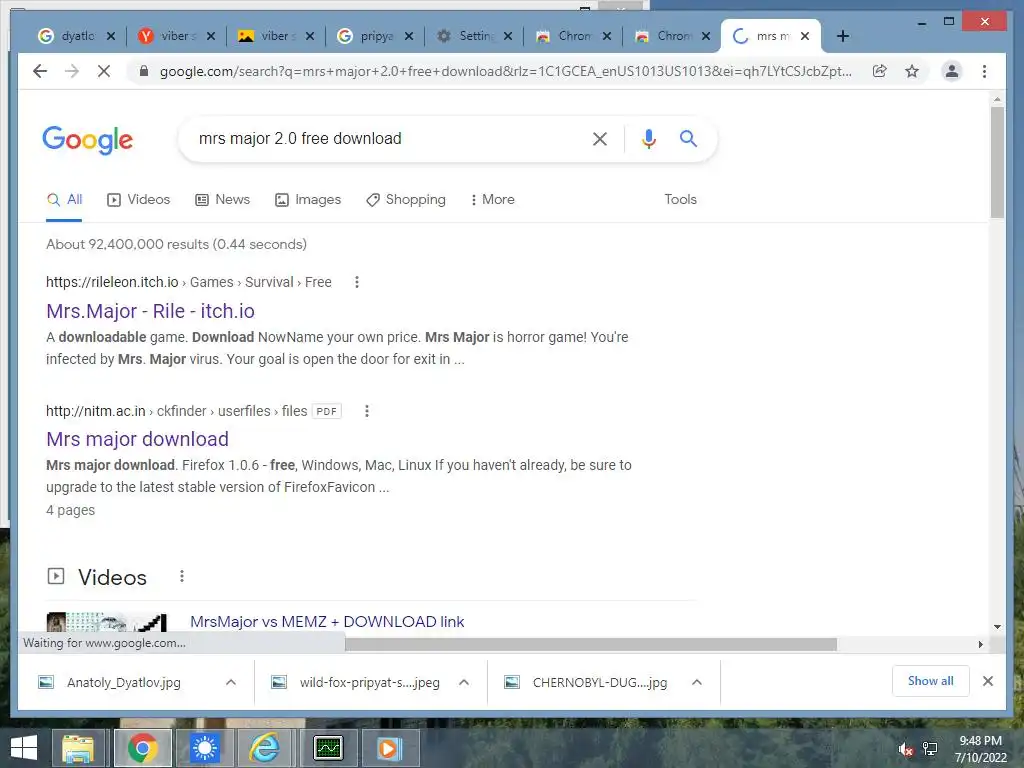Click the scroll right arrow
The height and width of the screenshot is (768, 1024).
coord(980,644)
